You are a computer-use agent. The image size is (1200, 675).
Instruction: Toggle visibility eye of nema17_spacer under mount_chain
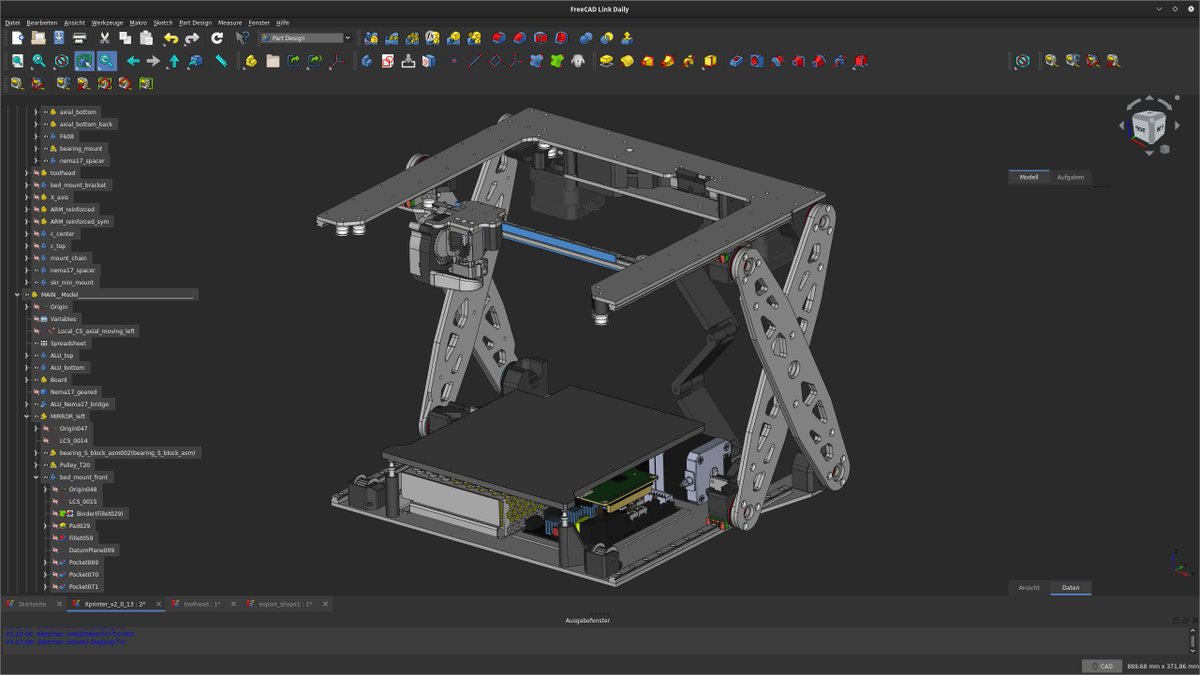click(x=36, y=270)
